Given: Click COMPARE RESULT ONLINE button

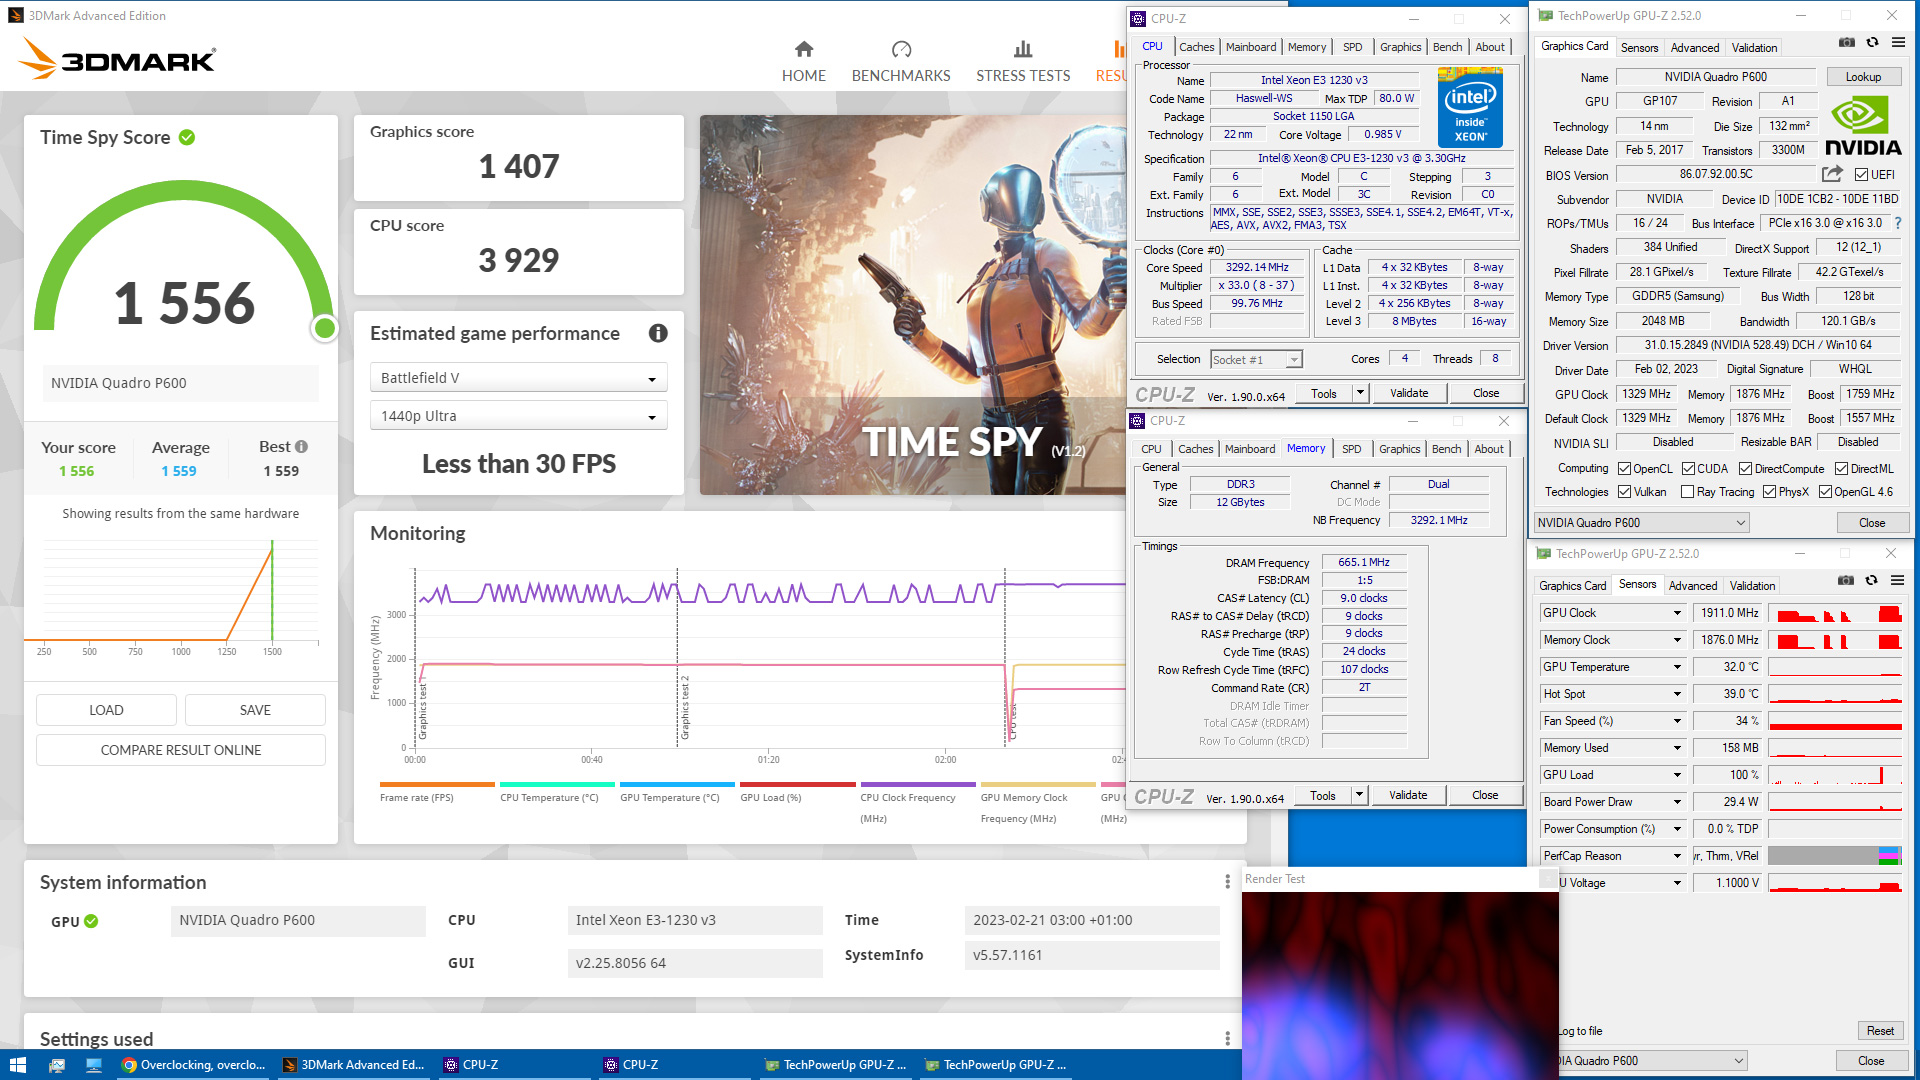Looking at the screenshot, I should [181, 750].
